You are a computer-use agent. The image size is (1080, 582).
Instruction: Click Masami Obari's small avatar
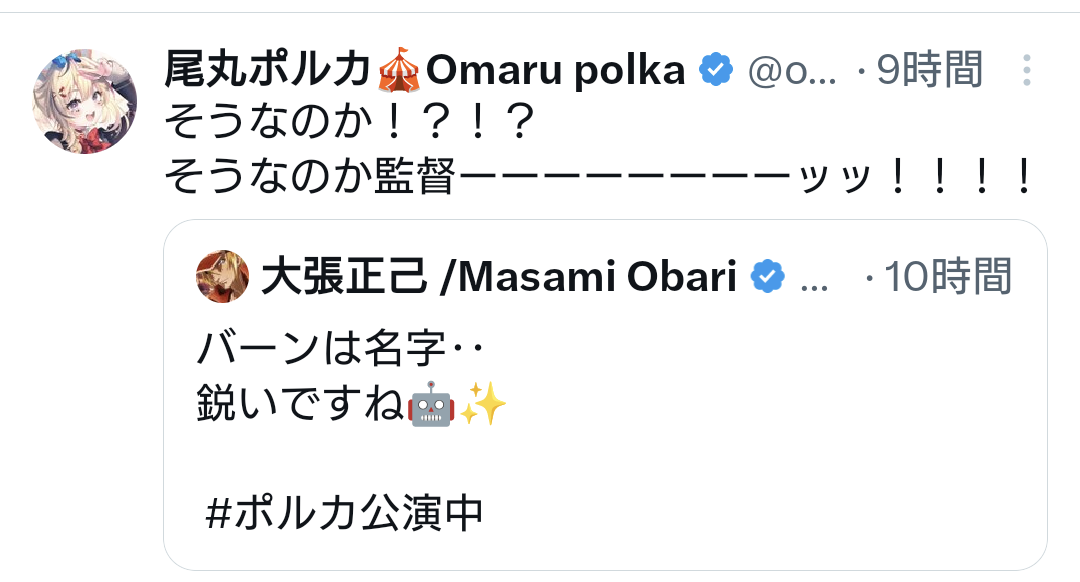(x=223, y=276)
